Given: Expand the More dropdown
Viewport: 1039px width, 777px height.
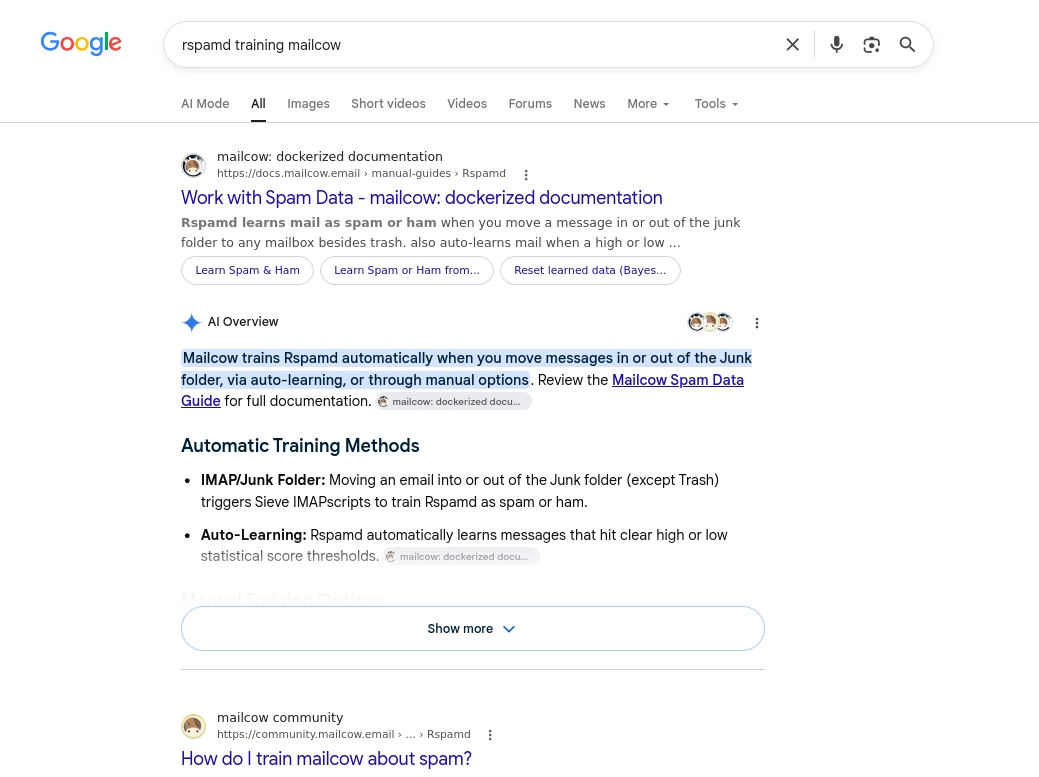Looking at the screenshot, I should tap(648, 104).
